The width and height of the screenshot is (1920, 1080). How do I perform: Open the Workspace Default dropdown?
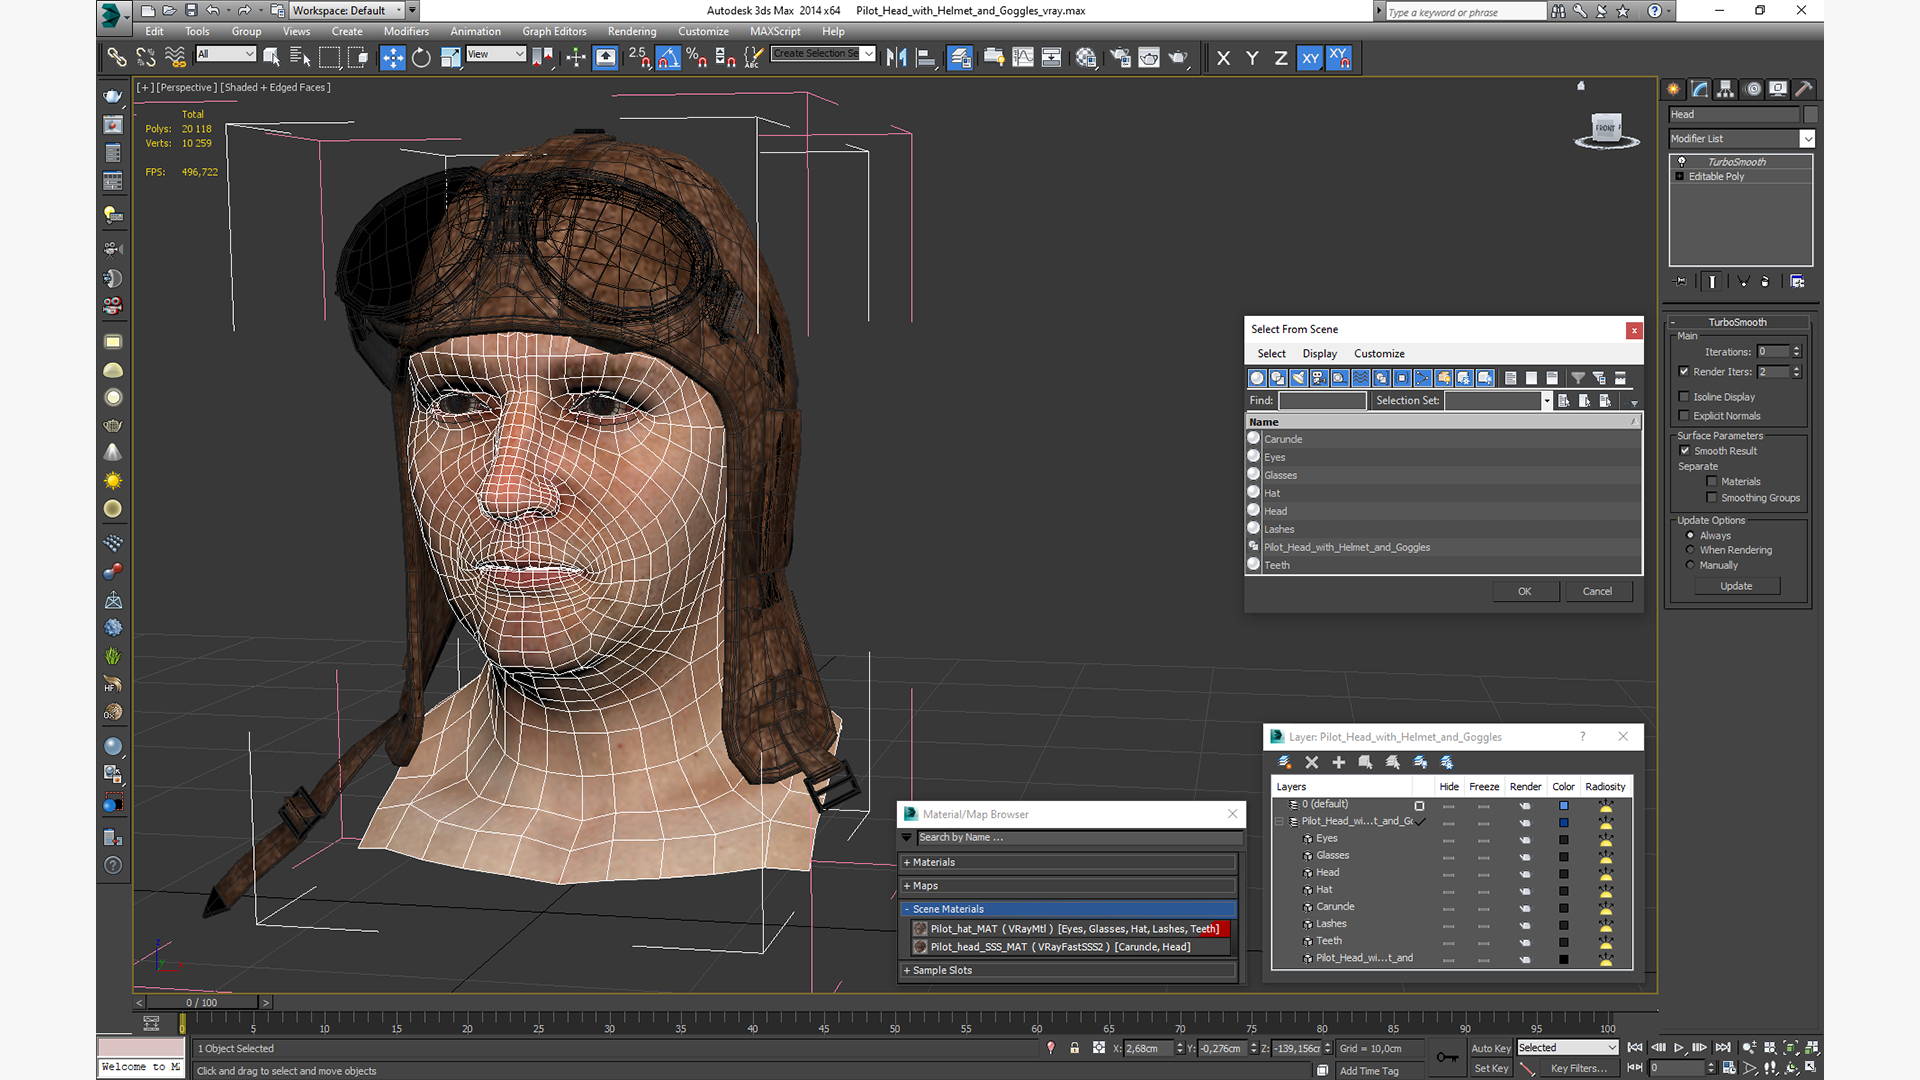348,11
